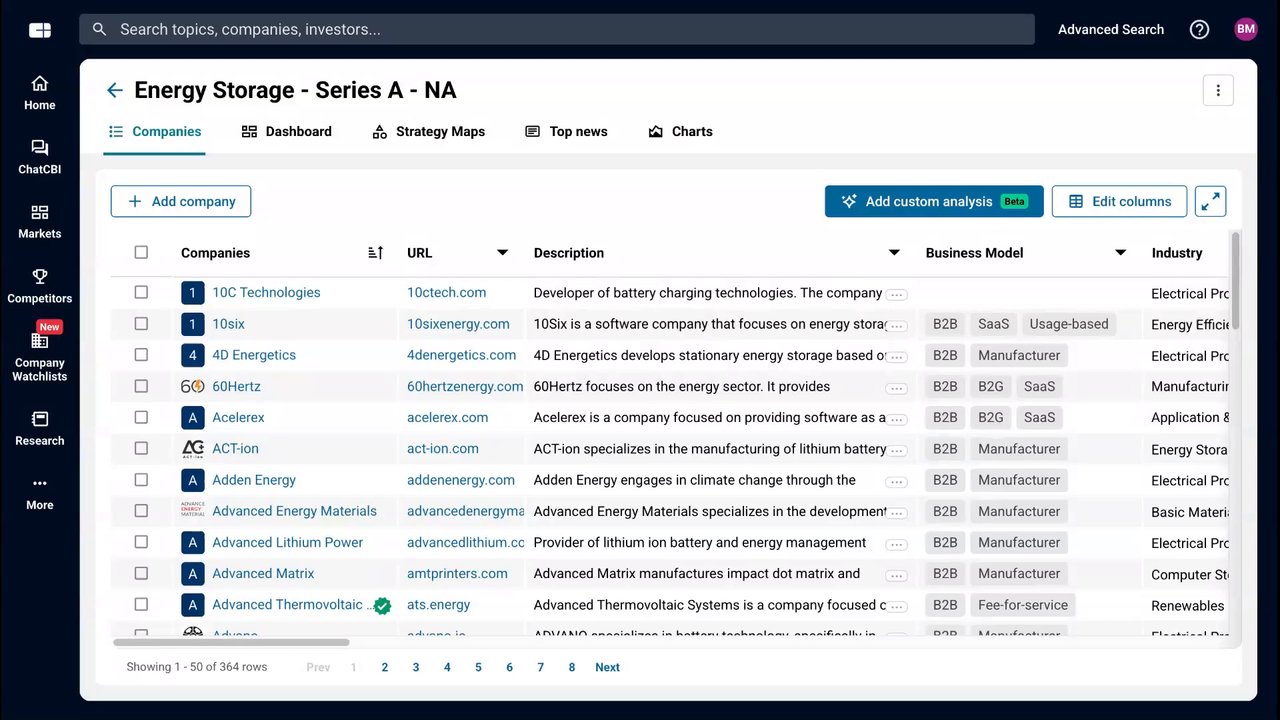This screenshot has width=1280, height=720.
Task: Click the horizontal table scrollbar
Action: [231, 642]
